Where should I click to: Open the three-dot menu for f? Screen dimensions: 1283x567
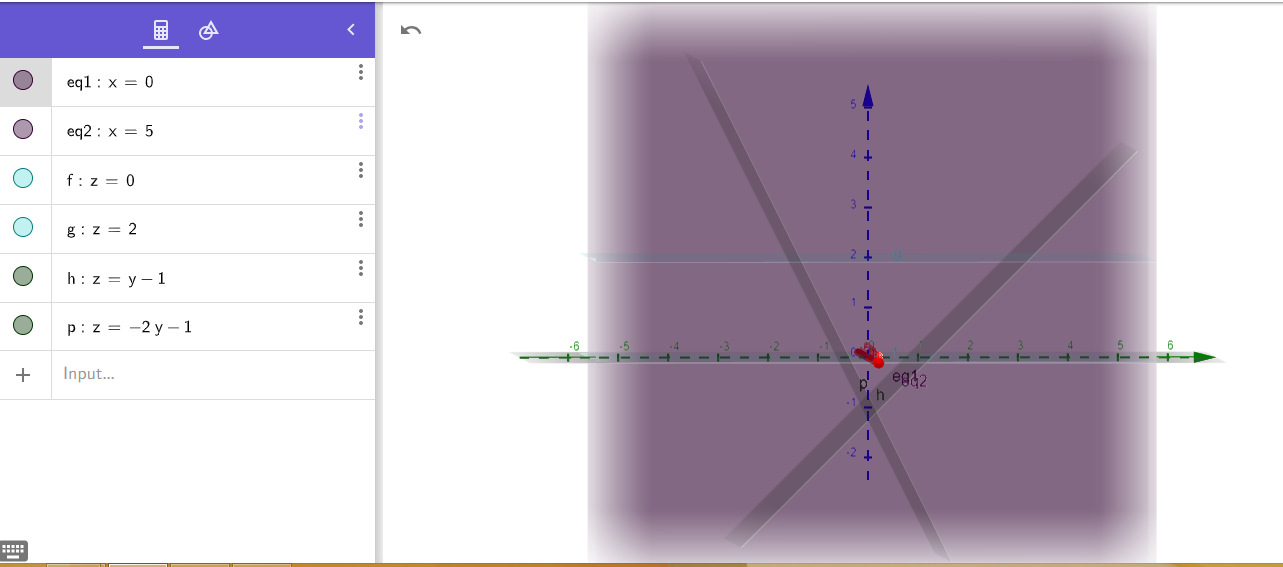[360, 170]
